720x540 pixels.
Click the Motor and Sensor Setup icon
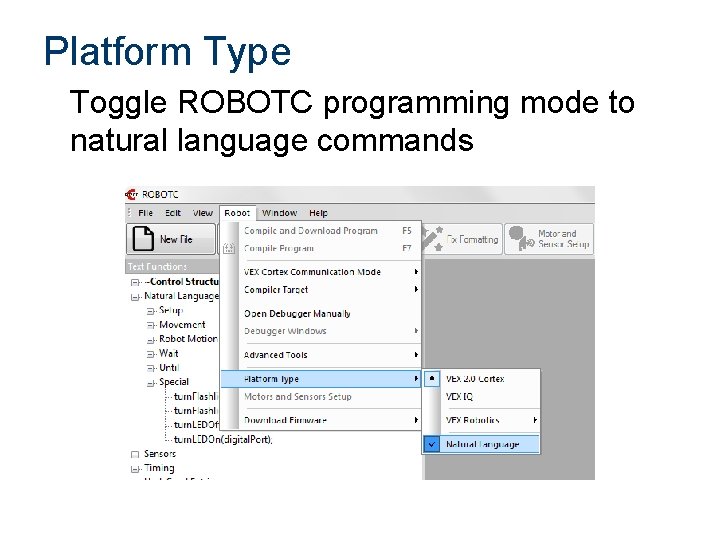click(521, 238)
